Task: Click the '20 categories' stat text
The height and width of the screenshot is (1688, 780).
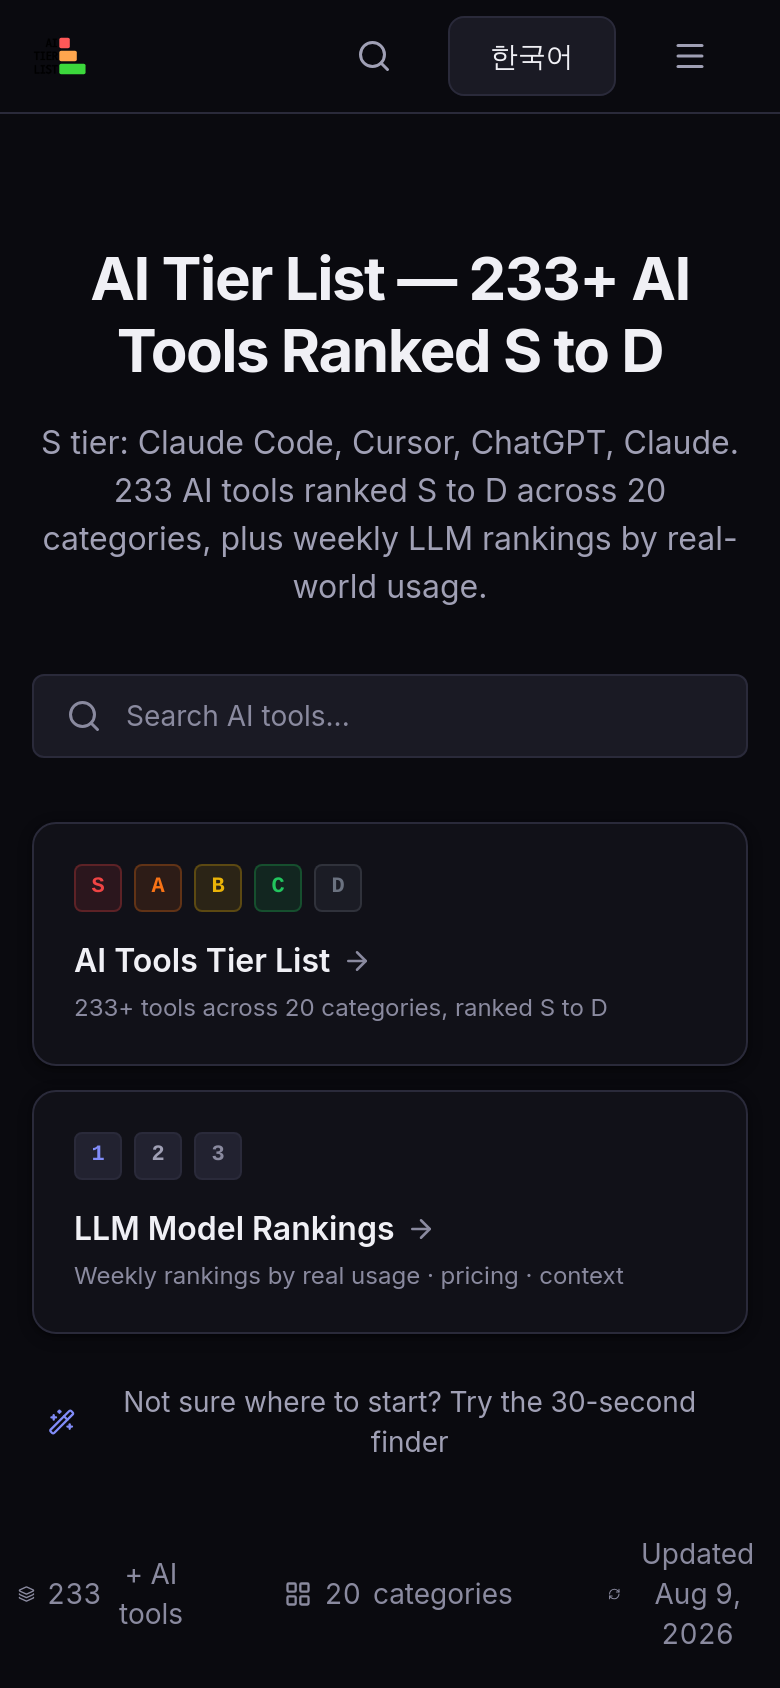Action: point(419,1594)
